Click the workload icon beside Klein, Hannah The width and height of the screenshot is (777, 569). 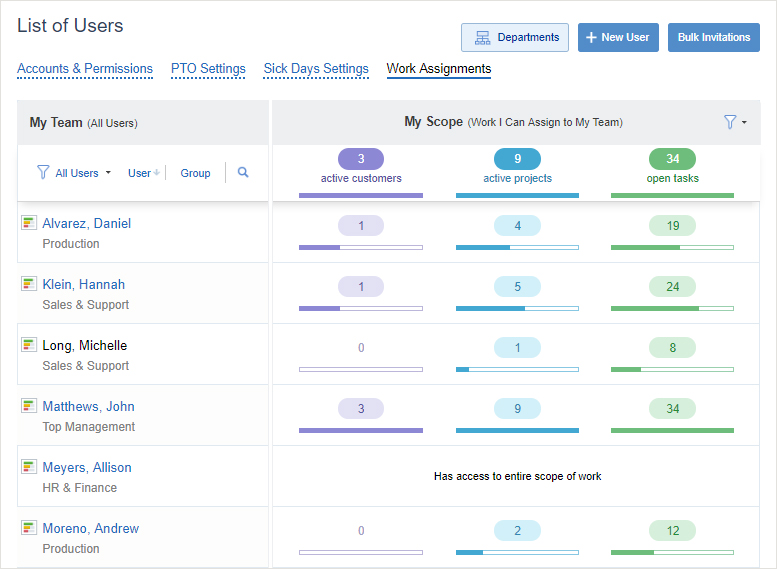pos(29,284)
